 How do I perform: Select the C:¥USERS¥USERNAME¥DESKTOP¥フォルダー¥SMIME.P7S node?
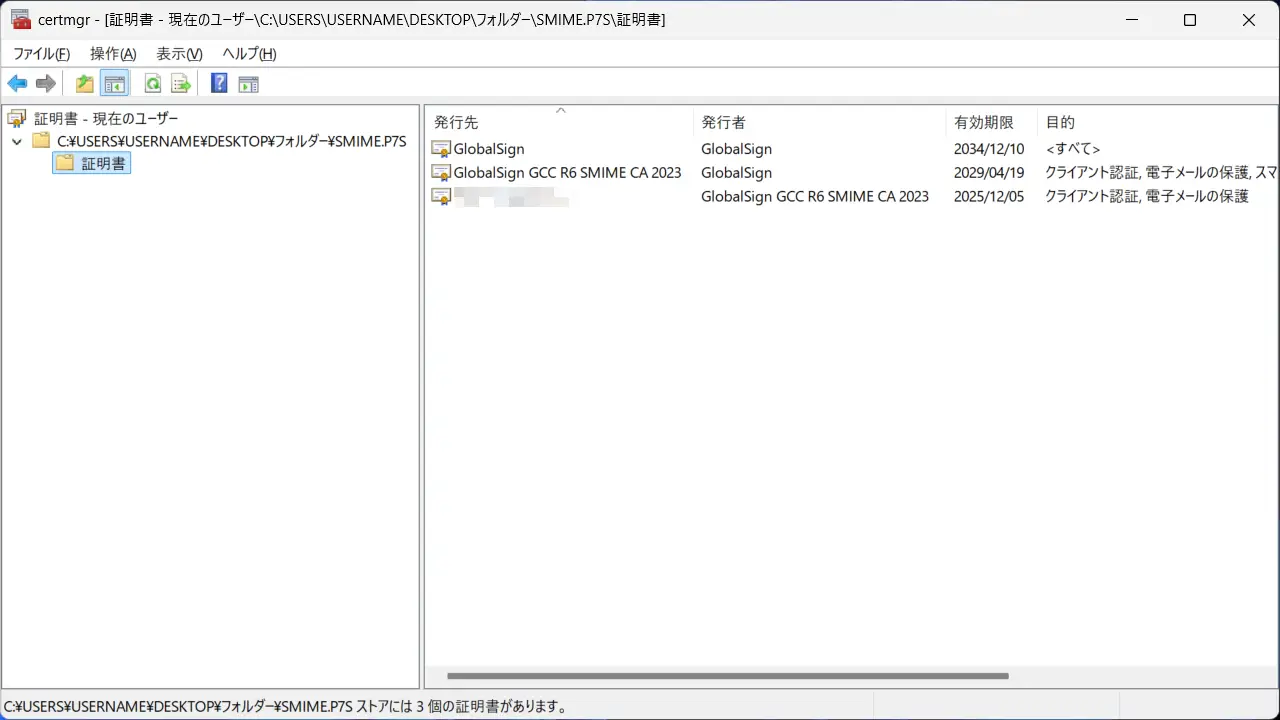click(x=231, y=141)
